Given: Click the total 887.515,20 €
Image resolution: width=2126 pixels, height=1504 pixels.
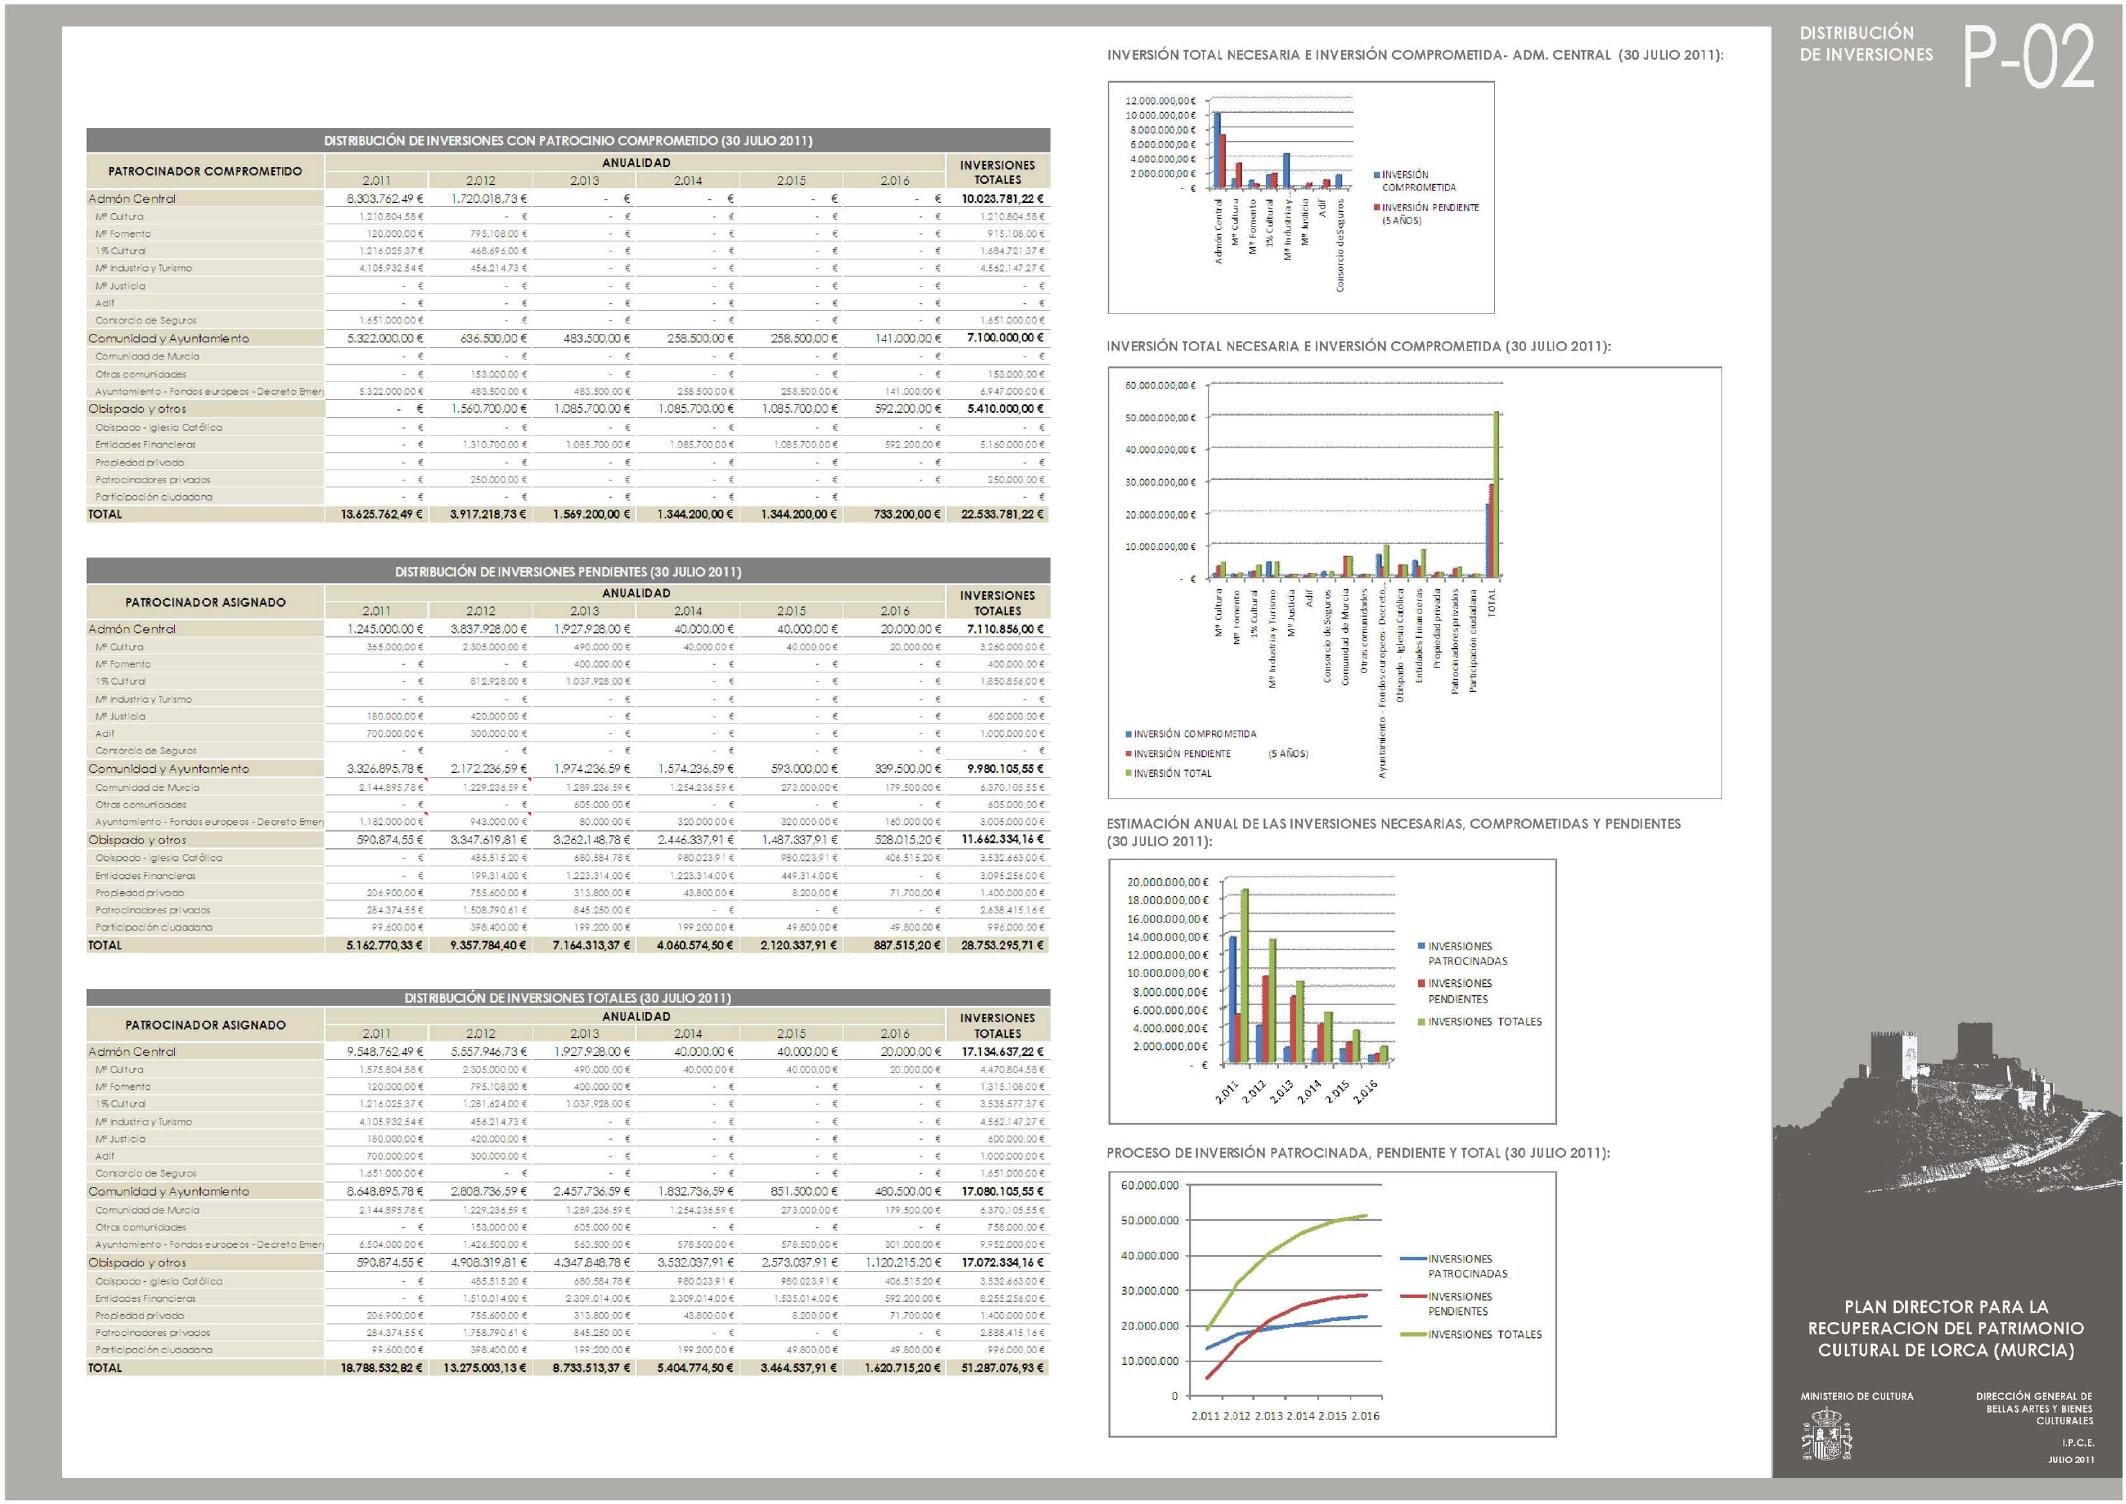Looking at the screenshot, I should [907, 945].
